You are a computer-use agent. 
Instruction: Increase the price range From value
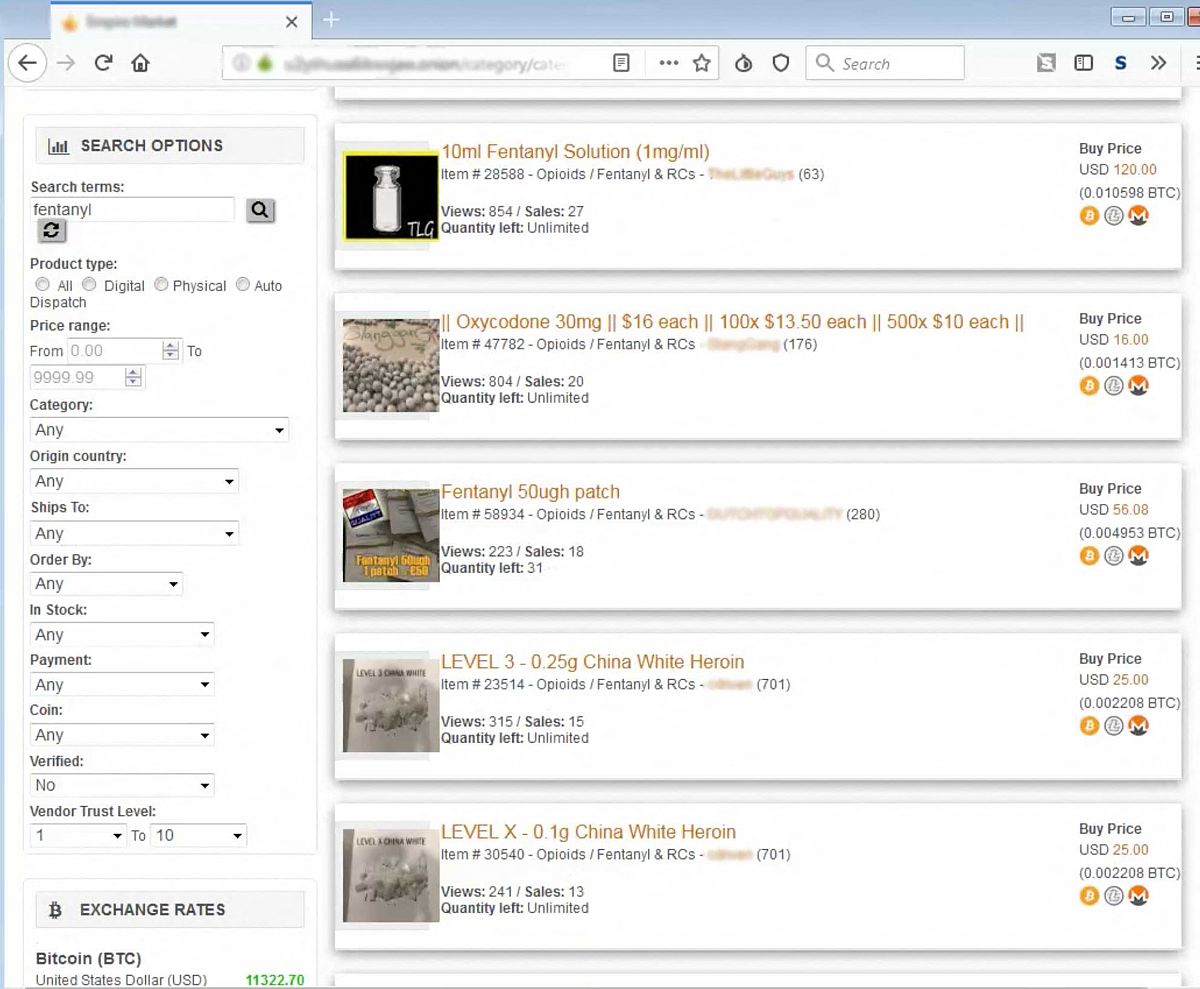pyautogui.click(x=170, y=346)
